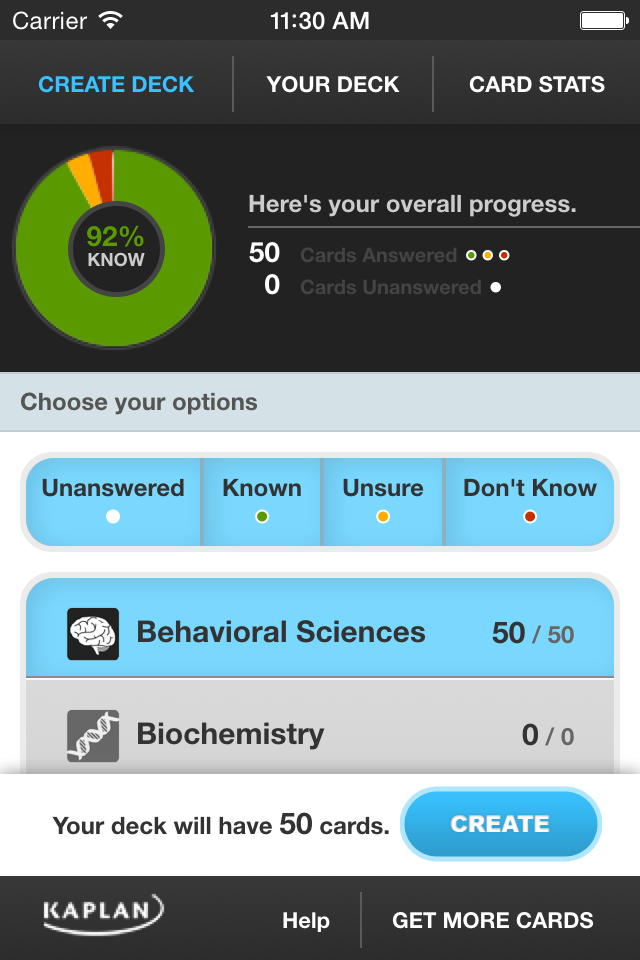Toggle the Known filter option

coord(262,501)
